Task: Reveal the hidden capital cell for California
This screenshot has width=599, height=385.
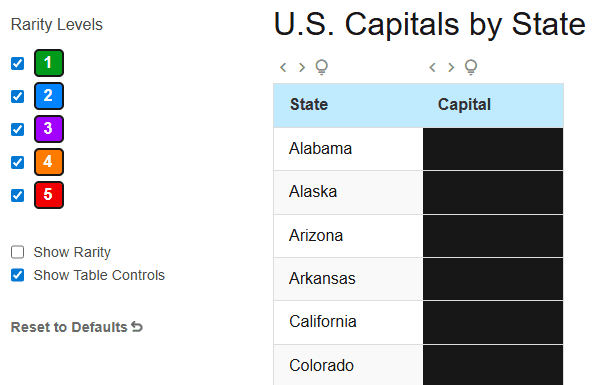Action: click(493, 322)
